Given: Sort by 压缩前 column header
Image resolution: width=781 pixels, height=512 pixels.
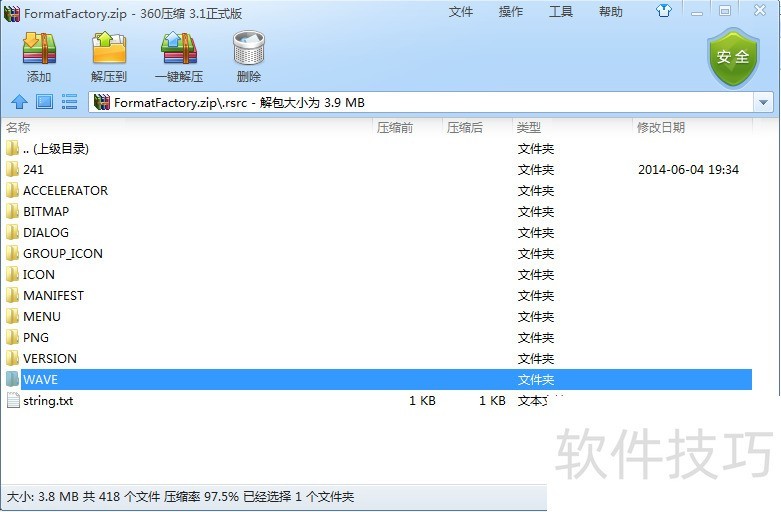Looking at the screenshot, I should [394, 128].
